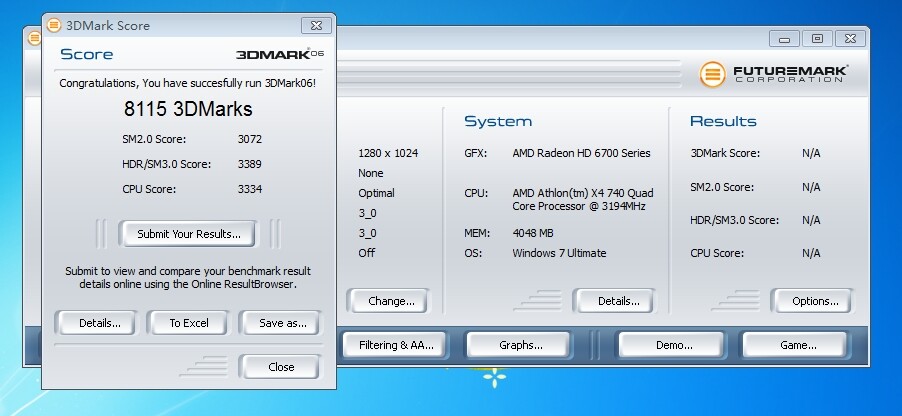The image size is (902, 416).
Task: Open the Graphs feature
Action: 520,345
